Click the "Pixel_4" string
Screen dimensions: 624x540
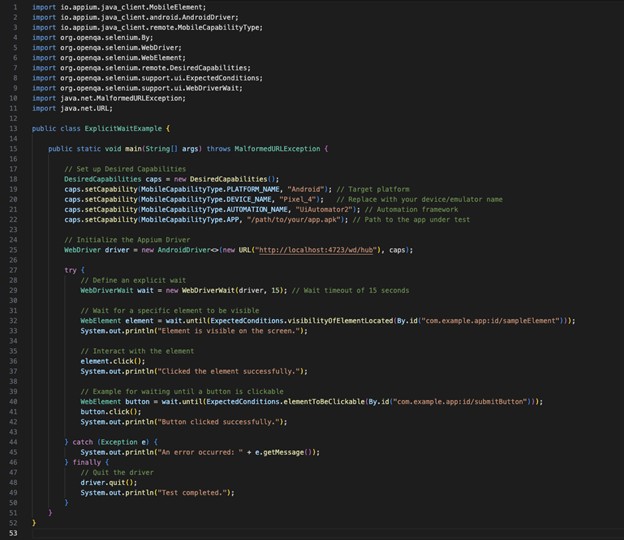pyautogui.click(x=298, y=199)
